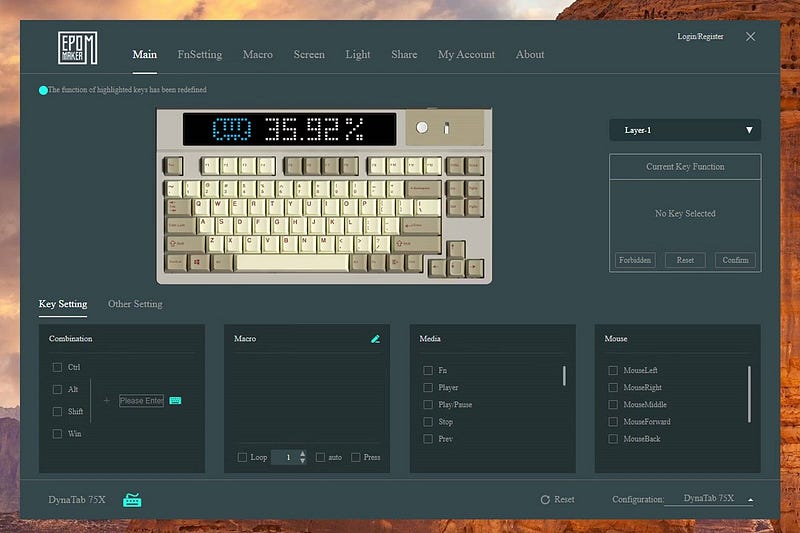
Task: Click the cyan highlighted-keys indicator dot
Action: 43,90
